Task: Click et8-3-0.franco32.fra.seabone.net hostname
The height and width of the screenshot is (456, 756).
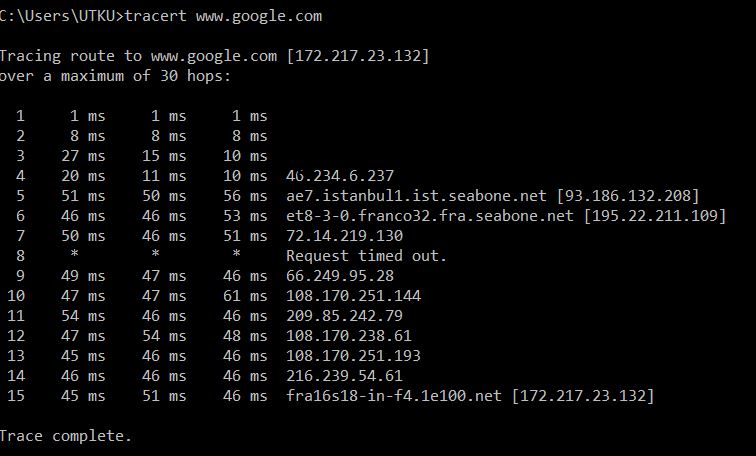Action: pos(430,215)
